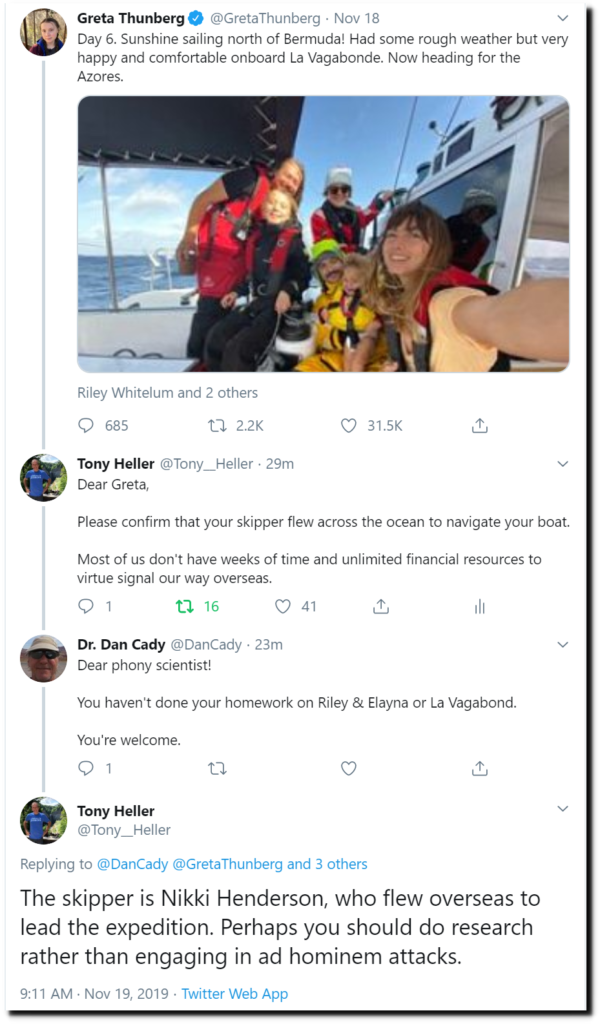
Task: View analytics for Tony Heller's tweet
Action: 480,606
